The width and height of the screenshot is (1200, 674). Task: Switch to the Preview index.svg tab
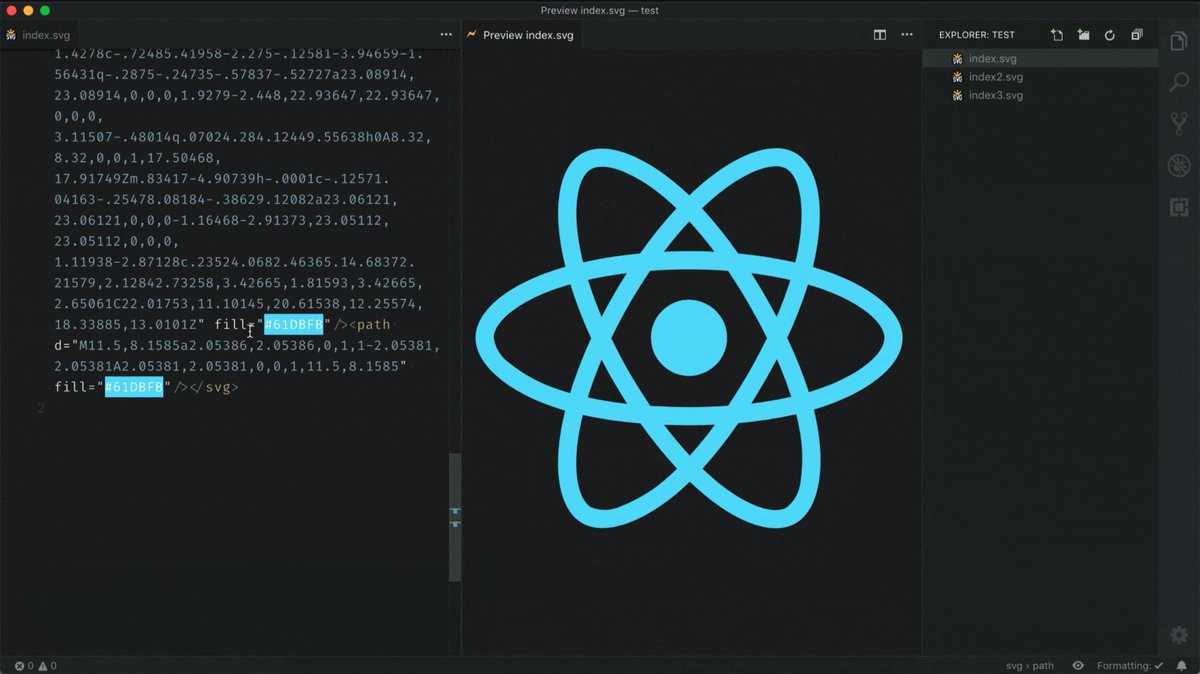[520, 35]
